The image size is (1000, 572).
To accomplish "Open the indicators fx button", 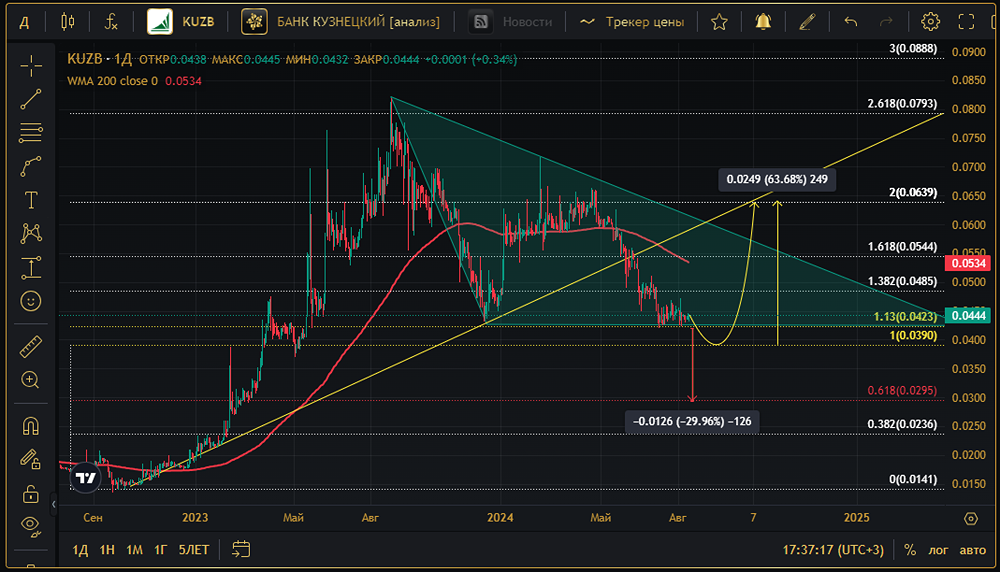I will click(111, 22).
